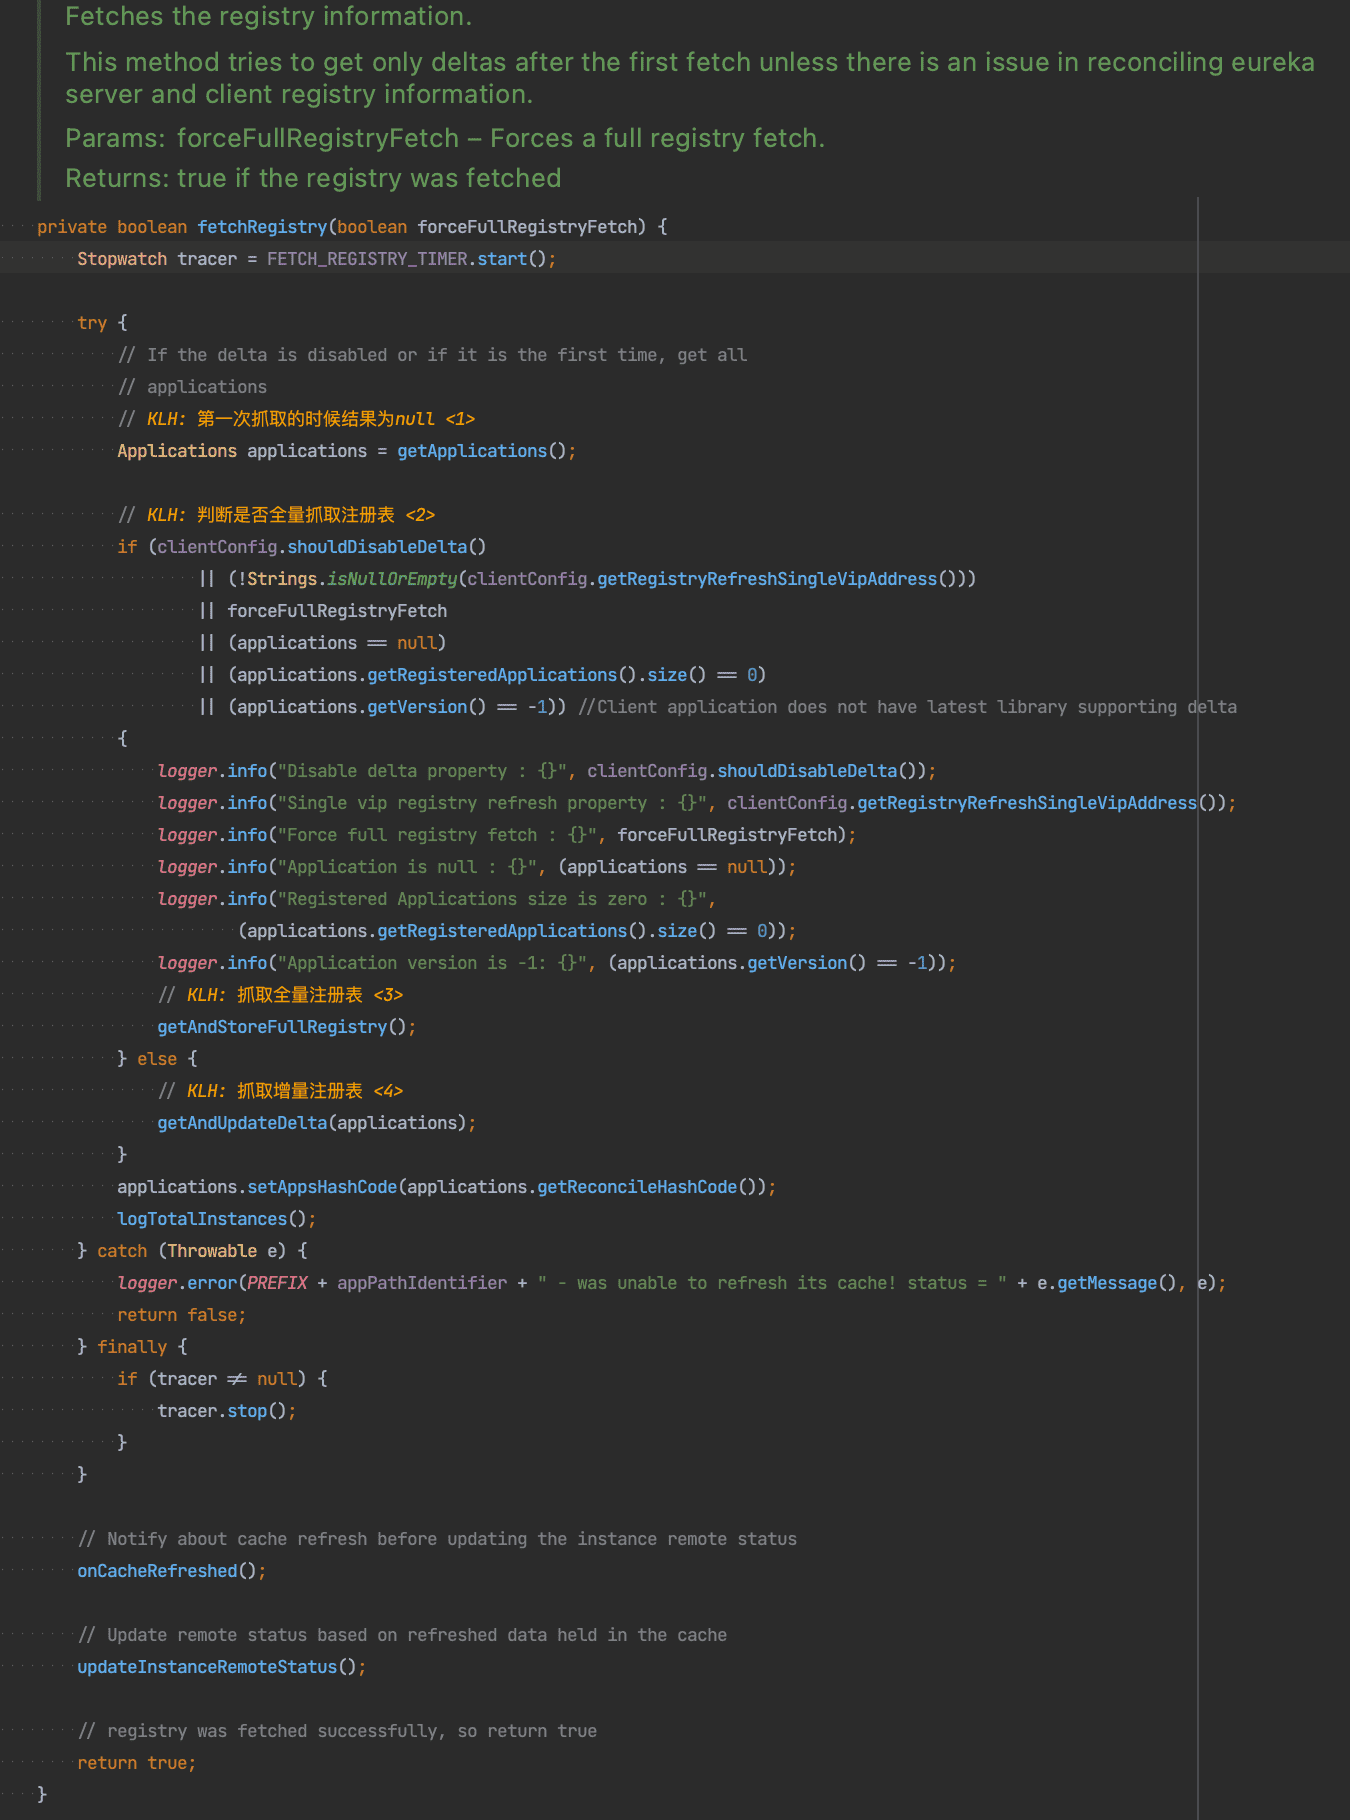Click the getAndUpdateDelta(applications) call
The image size is (1350, 1820).
[x=312, y=1123]
